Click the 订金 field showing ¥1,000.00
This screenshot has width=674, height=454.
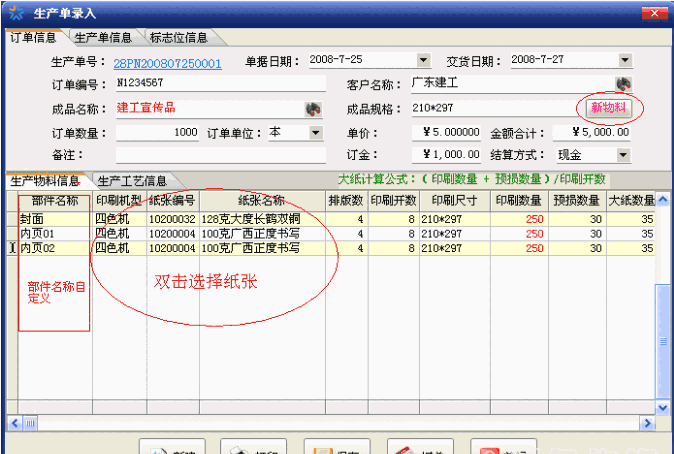446,155
